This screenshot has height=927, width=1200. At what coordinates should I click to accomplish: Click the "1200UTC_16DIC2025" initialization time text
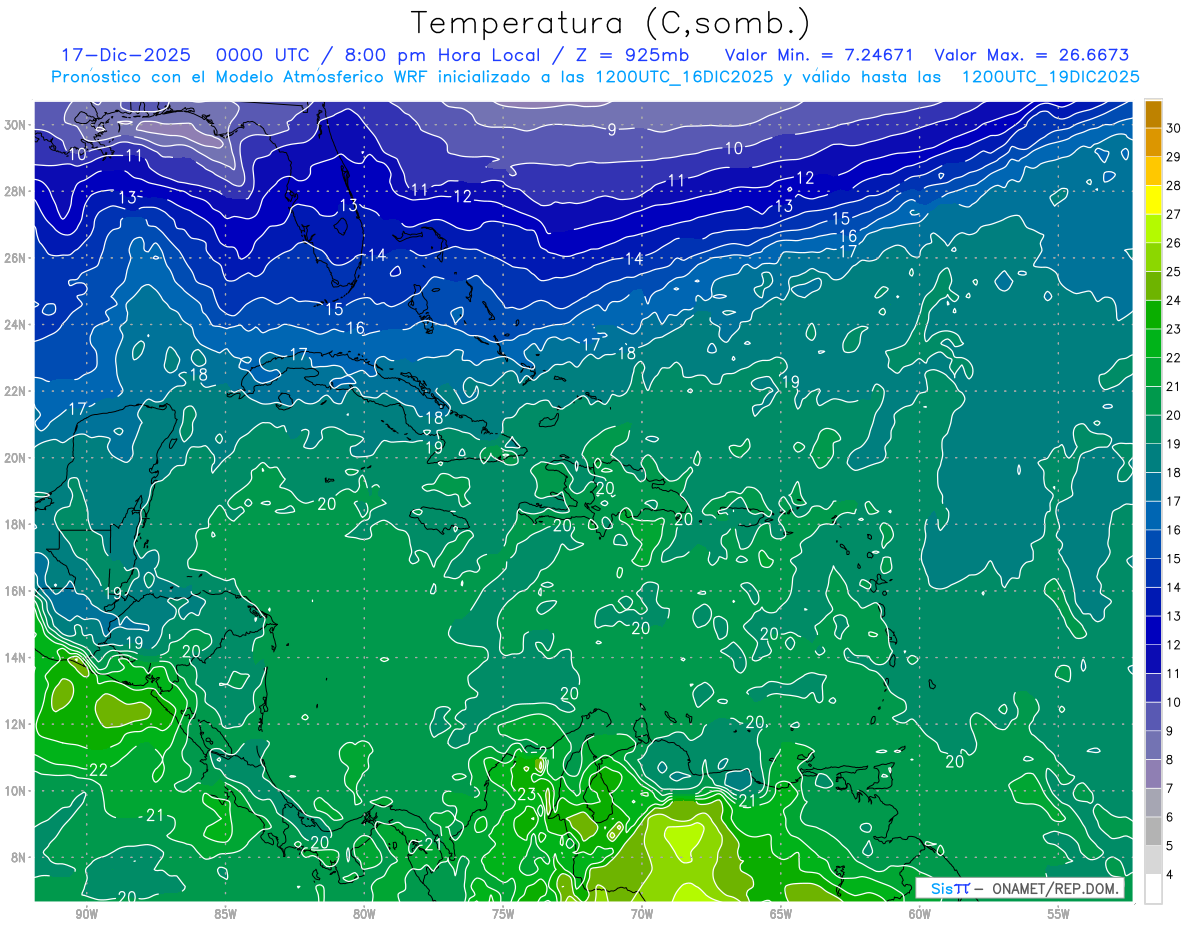[x=684, y=77]
